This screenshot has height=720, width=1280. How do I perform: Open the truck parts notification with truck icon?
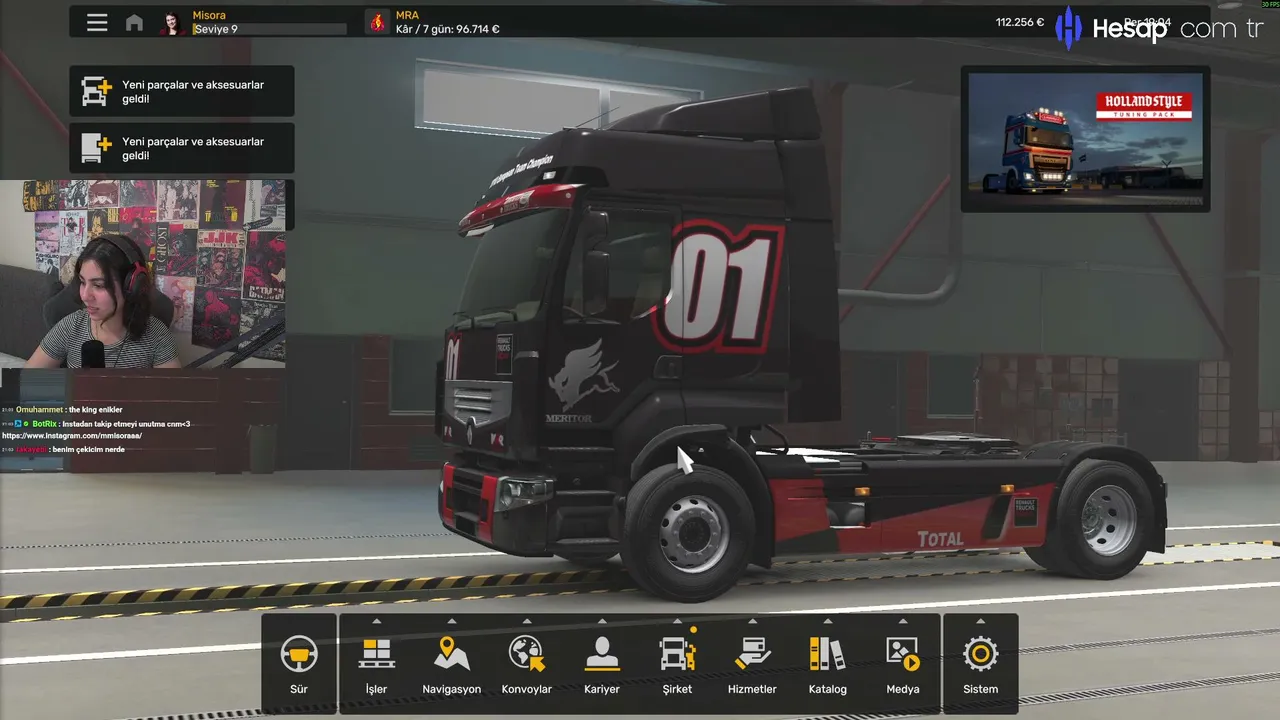click(182, 91)
